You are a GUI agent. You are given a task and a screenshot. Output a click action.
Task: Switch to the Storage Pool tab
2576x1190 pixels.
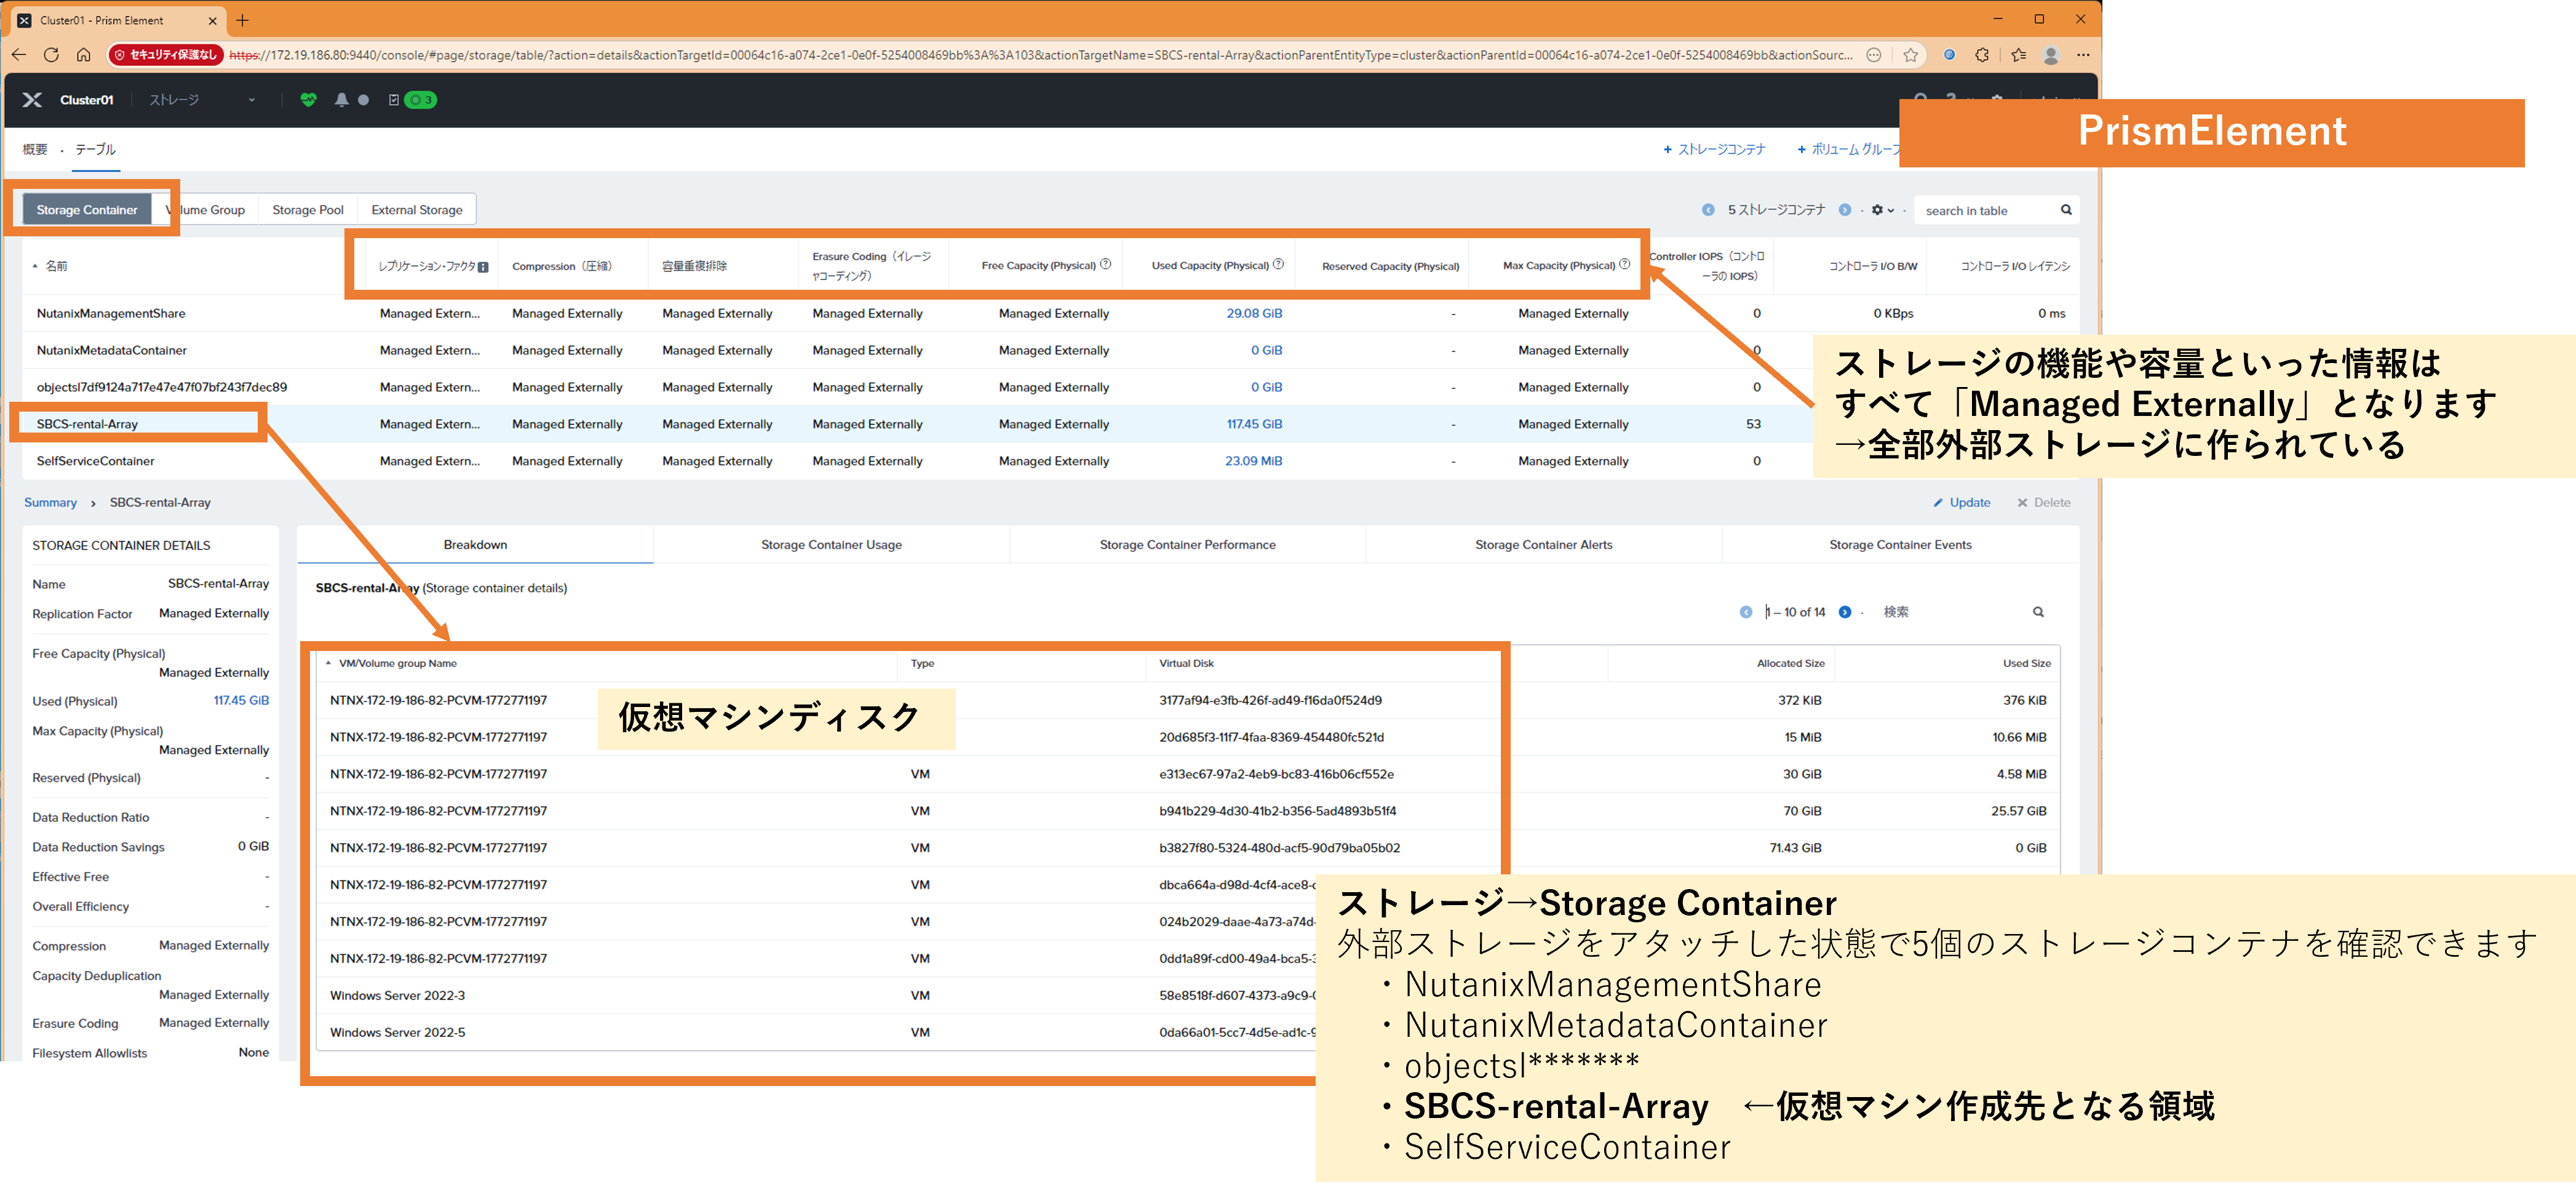pos(308,210)
